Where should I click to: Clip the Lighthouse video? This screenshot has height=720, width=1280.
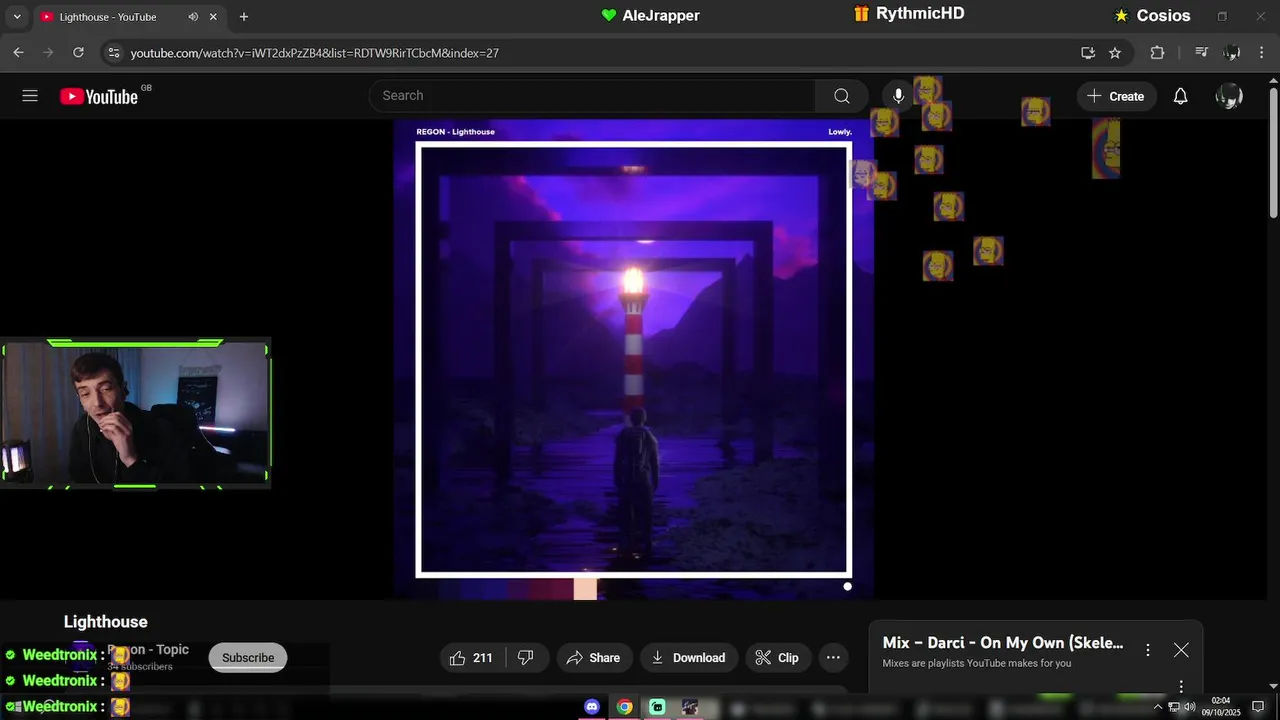(777, 657)
